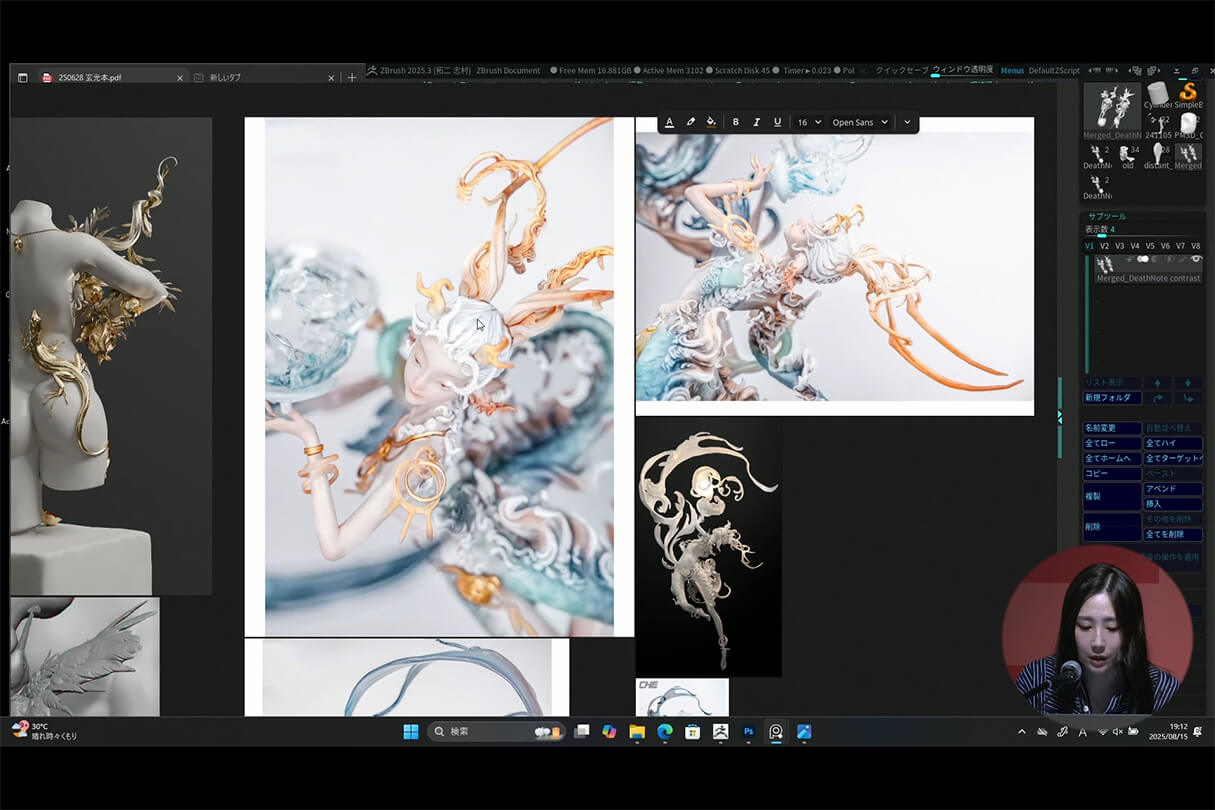Click the fill color bucket icon
The height and width of the screenshot is (810, 1215).
711,122
